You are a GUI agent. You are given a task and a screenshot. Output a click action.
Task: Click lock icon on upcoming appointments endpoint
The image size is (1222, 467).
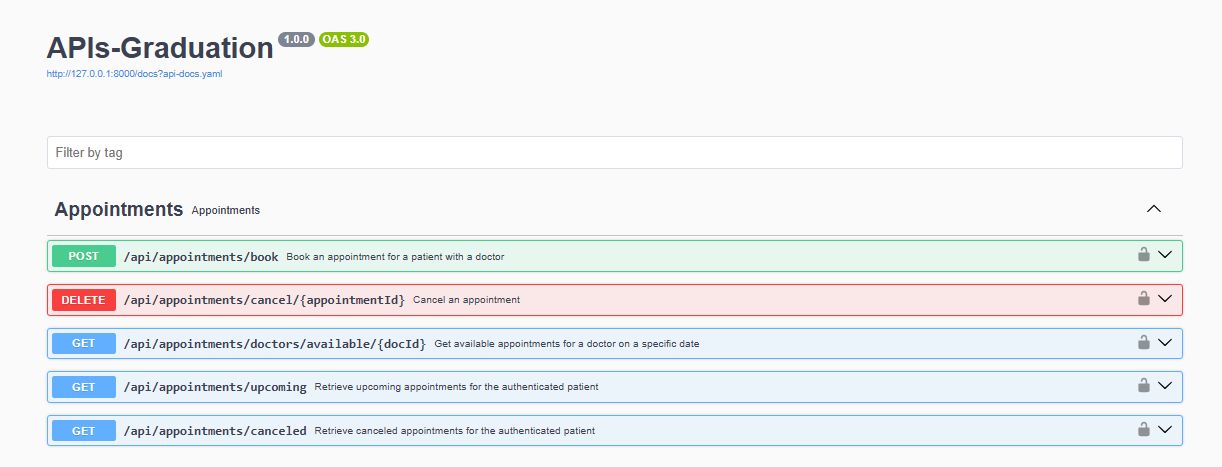(1143, 385)
